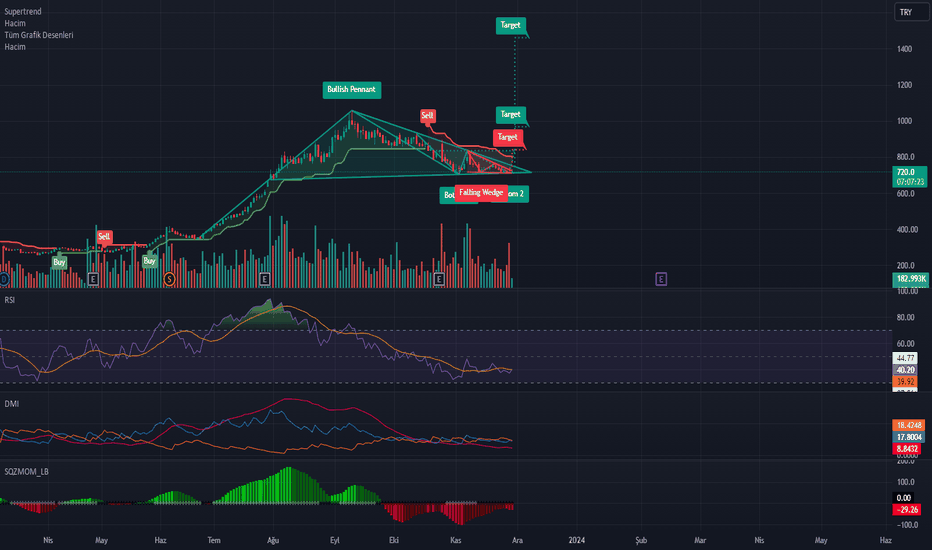
Task: Click the topmost green Target label
Action: coord(511,25)
